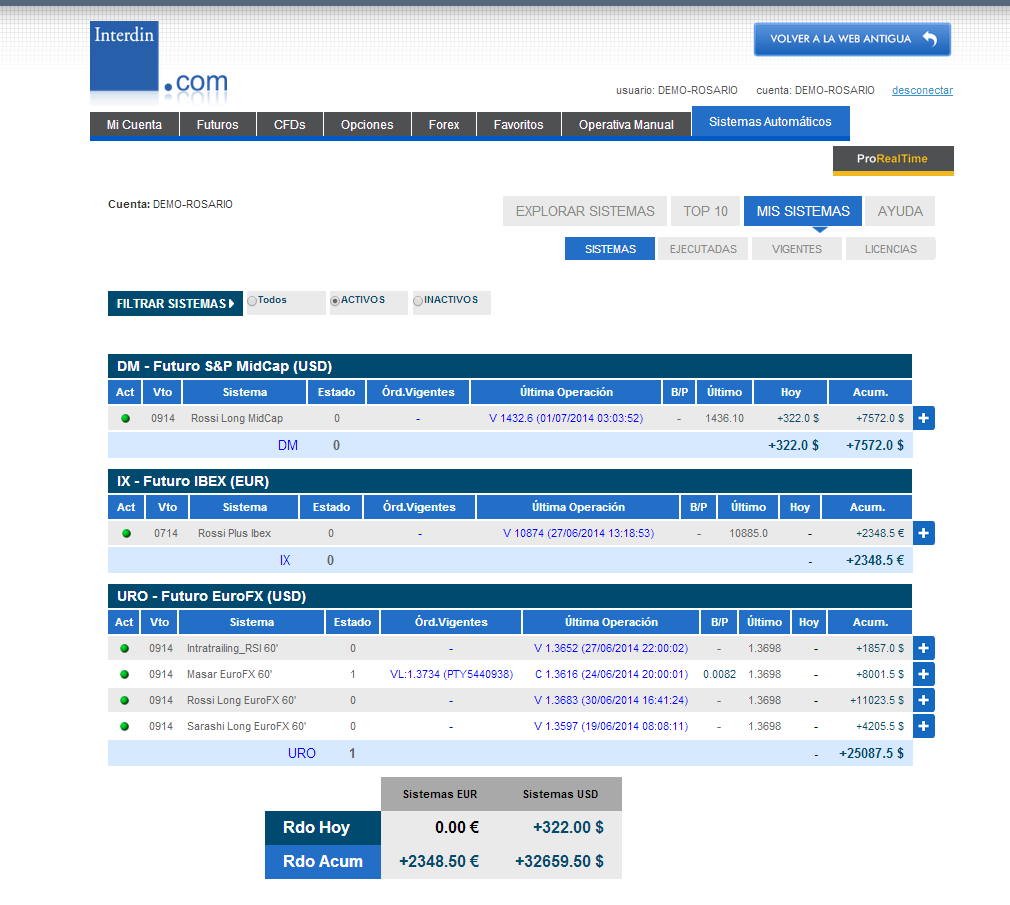Expand plus icon for Rossi Long MidCap
Screen dimensions: 1010x905
pyautogui.click(x=923, y=418)
